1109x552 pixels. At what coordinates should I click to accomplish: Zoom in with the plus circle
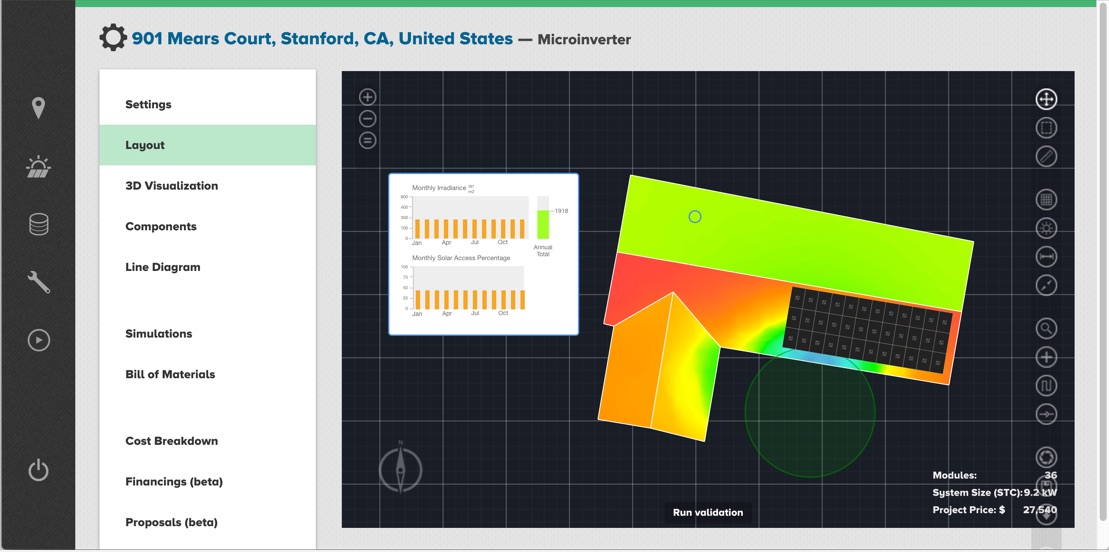pyautogui.click(x=368, y=97)
